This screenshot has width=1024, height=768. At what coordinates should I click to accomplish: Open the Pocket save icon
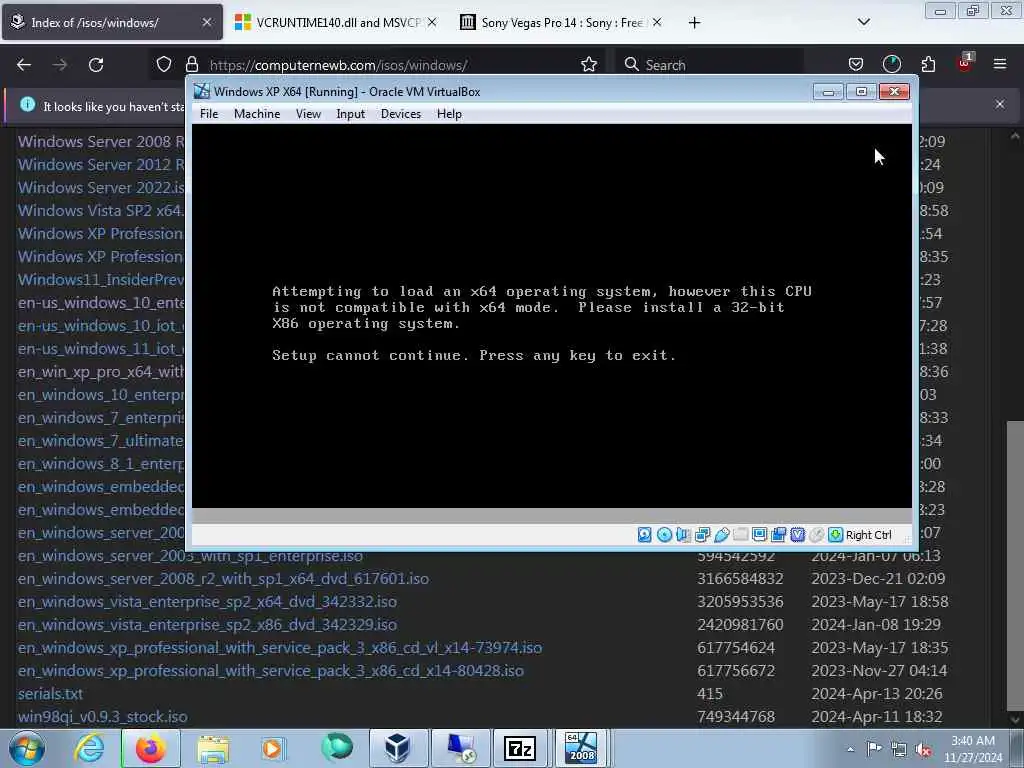(856, 64)
